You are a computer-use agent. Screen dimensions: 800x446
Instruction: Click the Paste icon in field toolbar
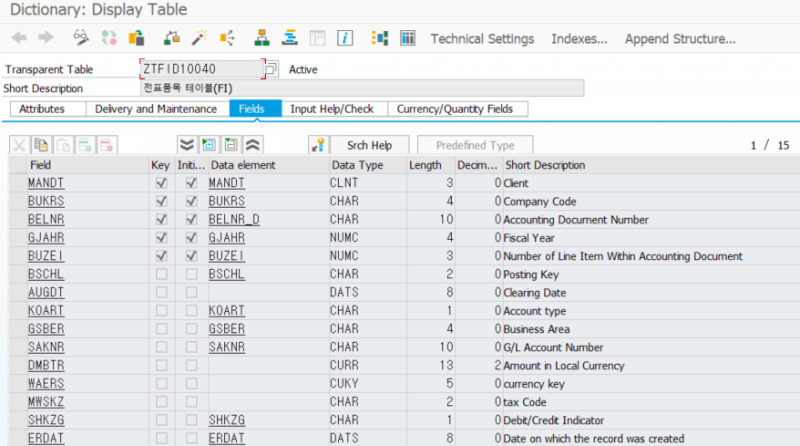63,145
